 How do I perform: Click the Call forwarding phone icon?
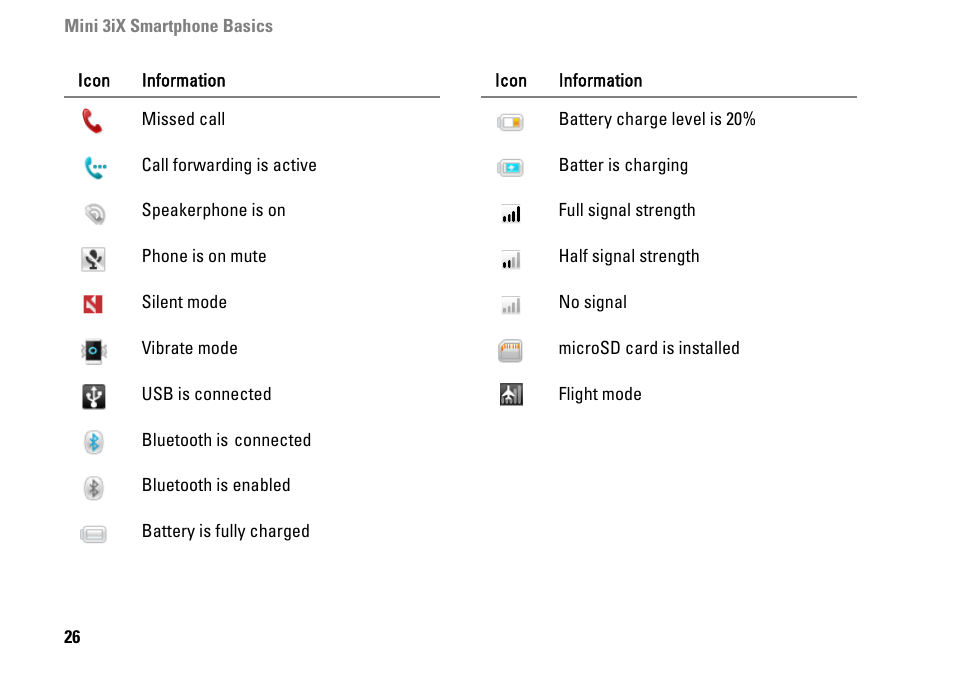click(95, 167)
